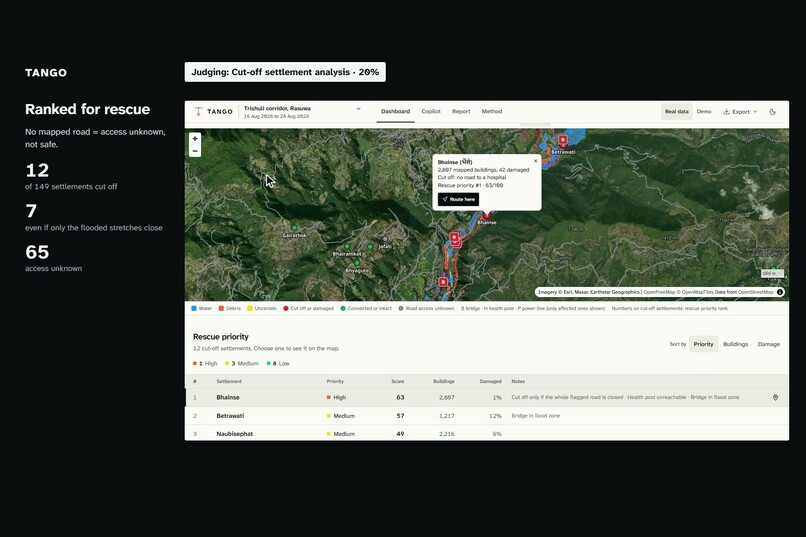Screen dimensions: 806x537
Task: Select the Naubisephat settlement row
Action: [487, 433]
